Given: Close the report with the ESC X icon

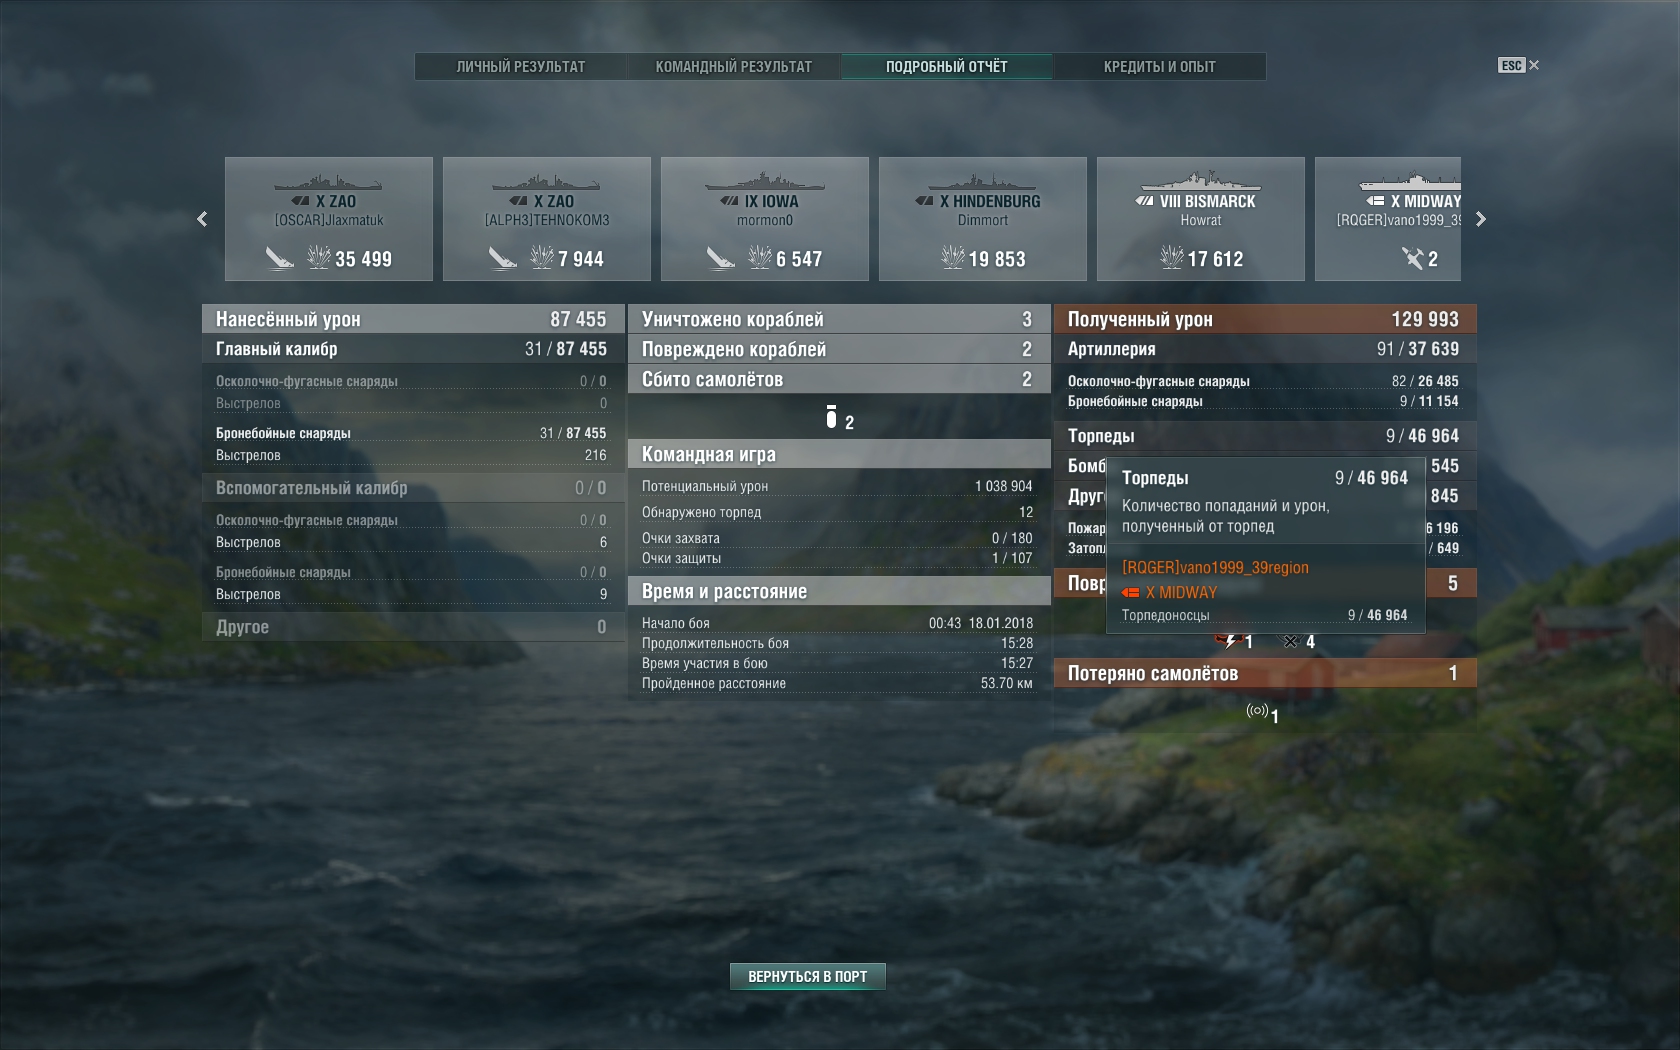Looking at the screenshot, I should pyautogui.click(x=1519, y=65).
